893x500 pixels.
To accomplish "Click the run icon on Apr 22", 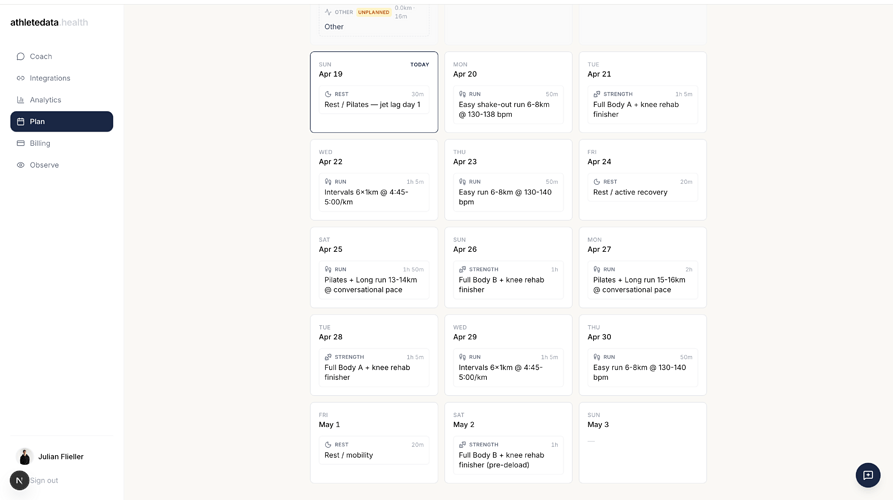I will pyautogui.click(x=328, y=182).
